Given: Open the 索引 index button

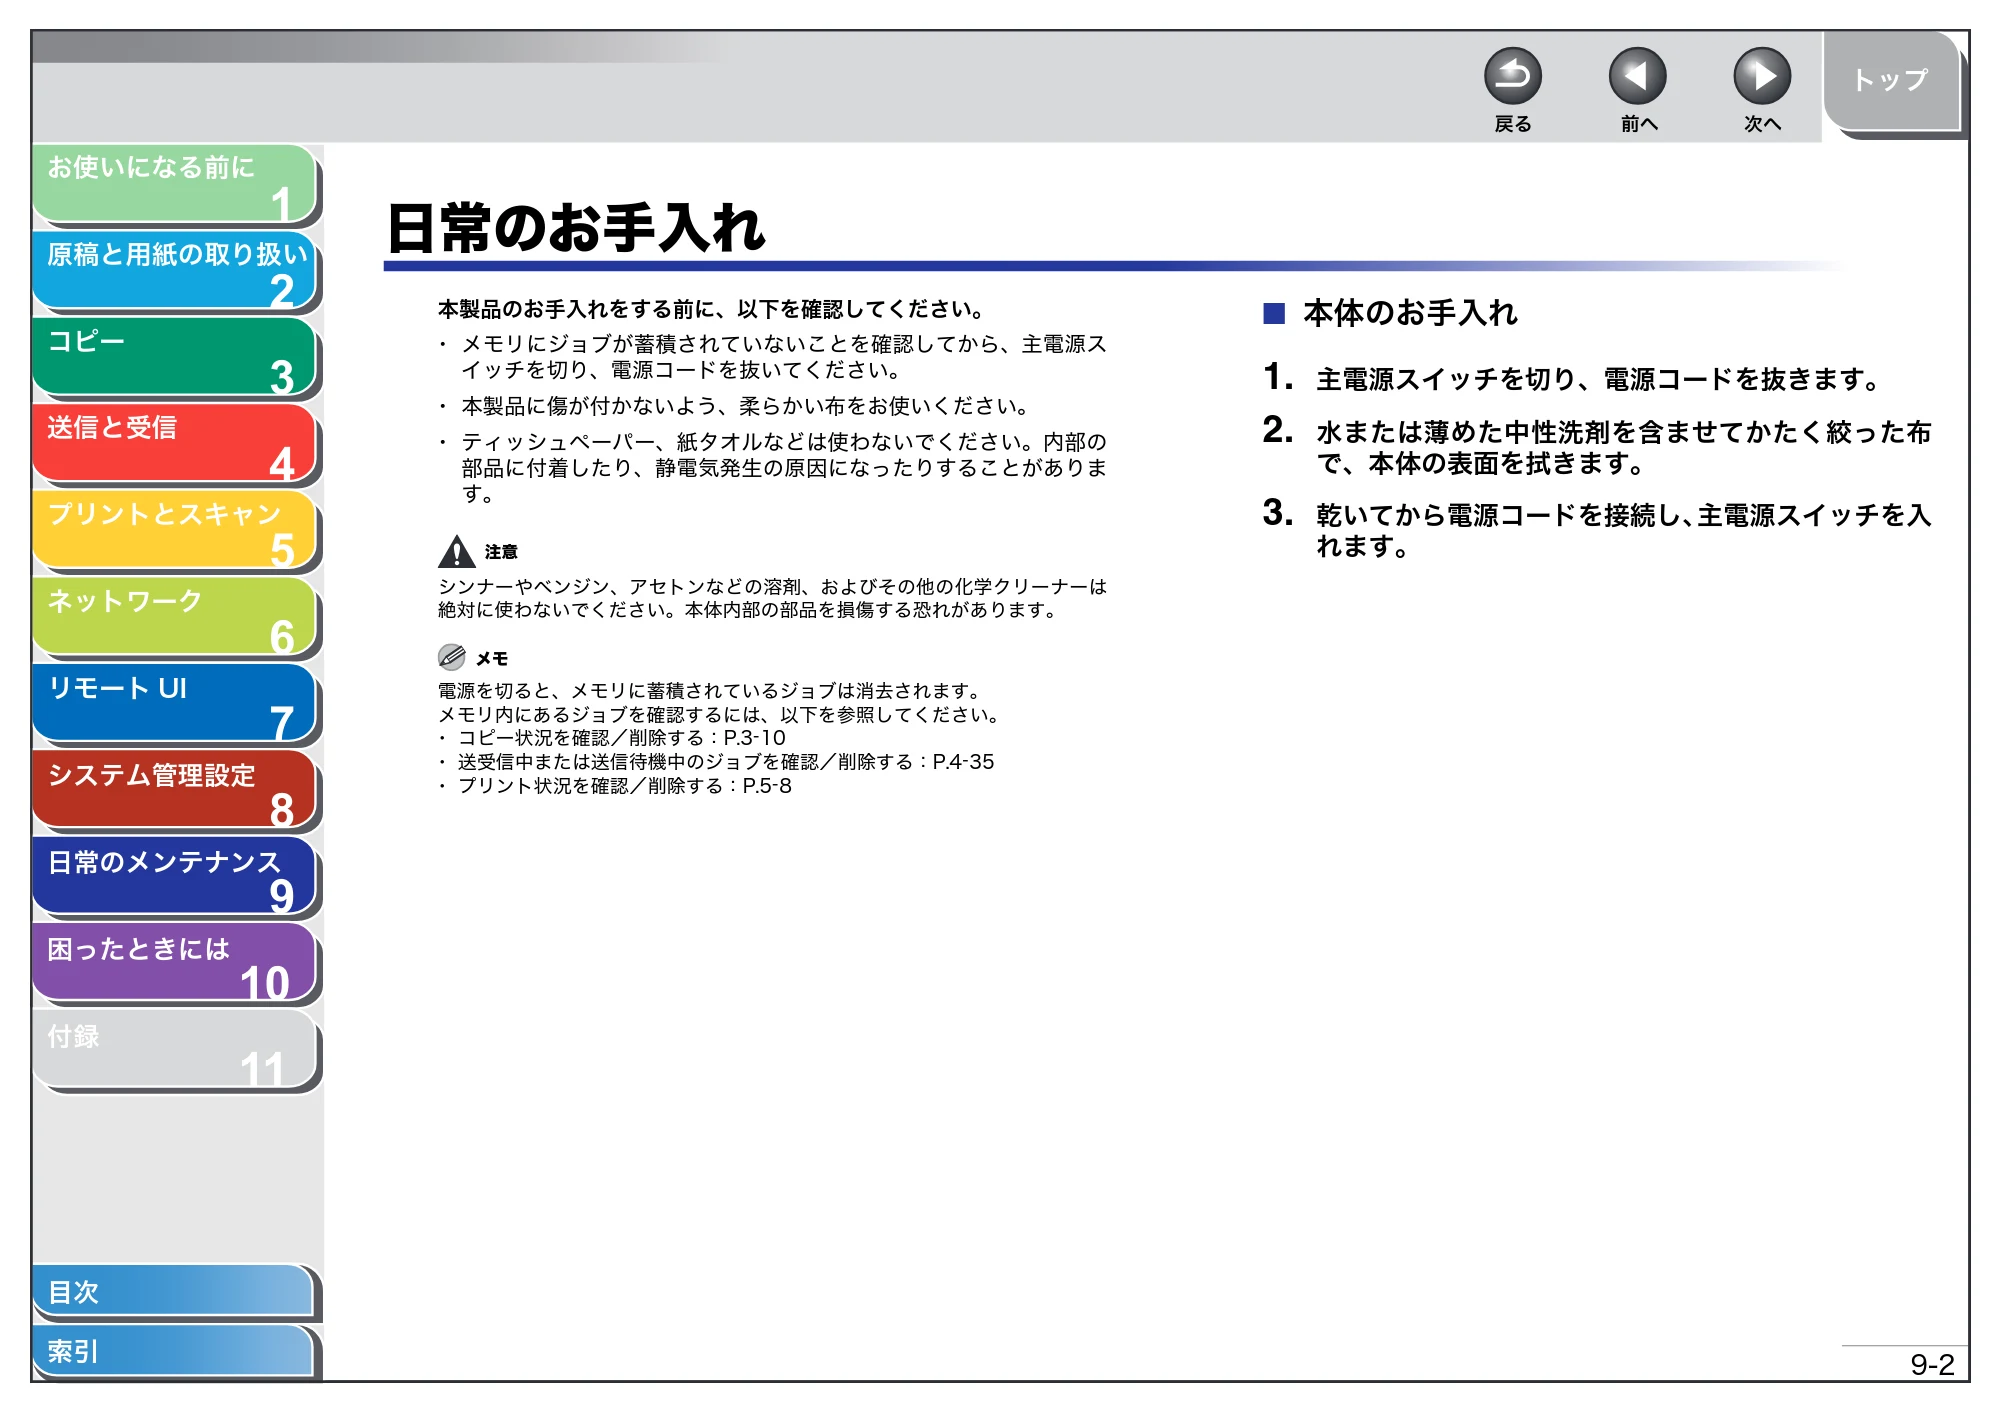Looking at the screenshot, I should [x=174, y=1351].
